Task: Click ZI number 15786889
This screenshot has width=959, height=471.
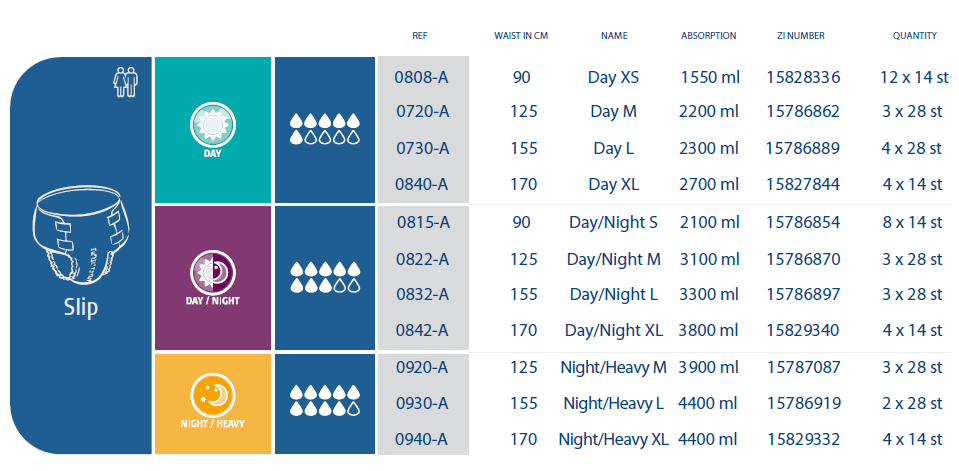Action: pos(803,149)
